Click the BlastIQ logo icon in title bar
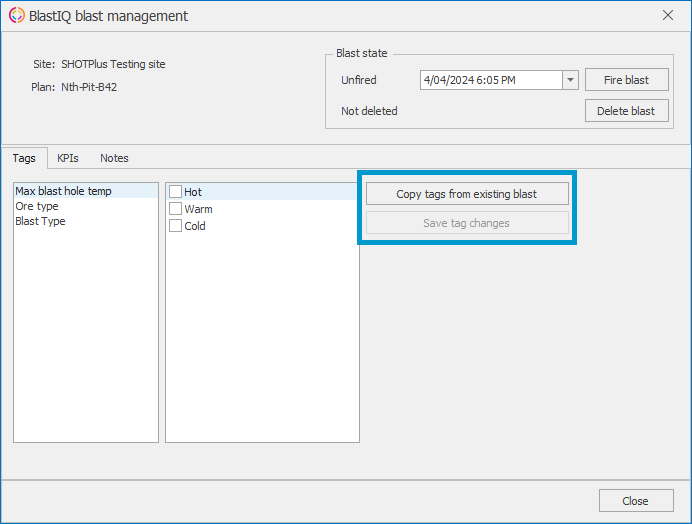The image size is (692, 524). click(17, 15)
